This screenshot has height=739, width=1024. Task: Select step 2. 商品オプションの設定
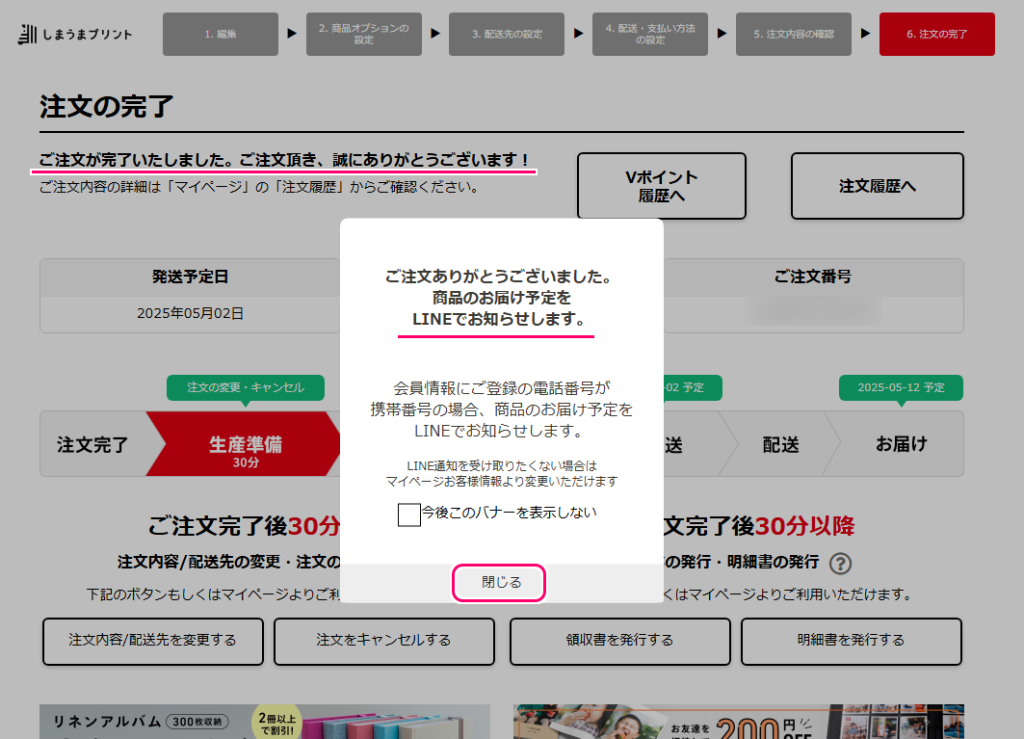click(x=364, y=34)
